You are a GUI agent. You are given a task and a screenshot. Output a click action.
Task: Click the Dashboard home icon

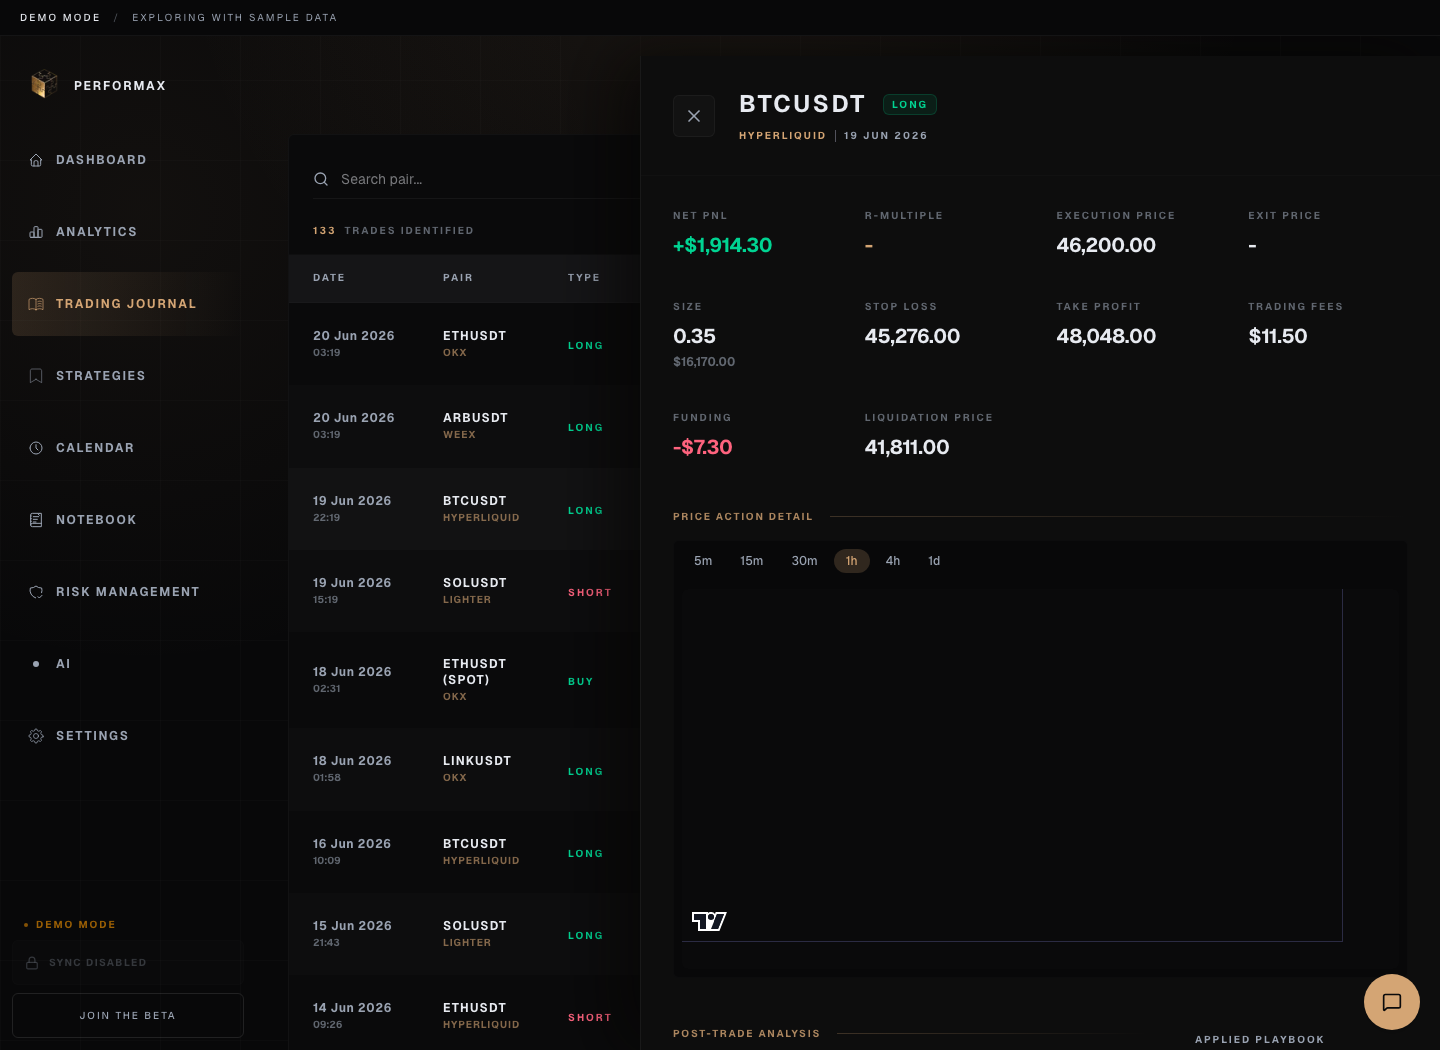click(x=36, y=160)
